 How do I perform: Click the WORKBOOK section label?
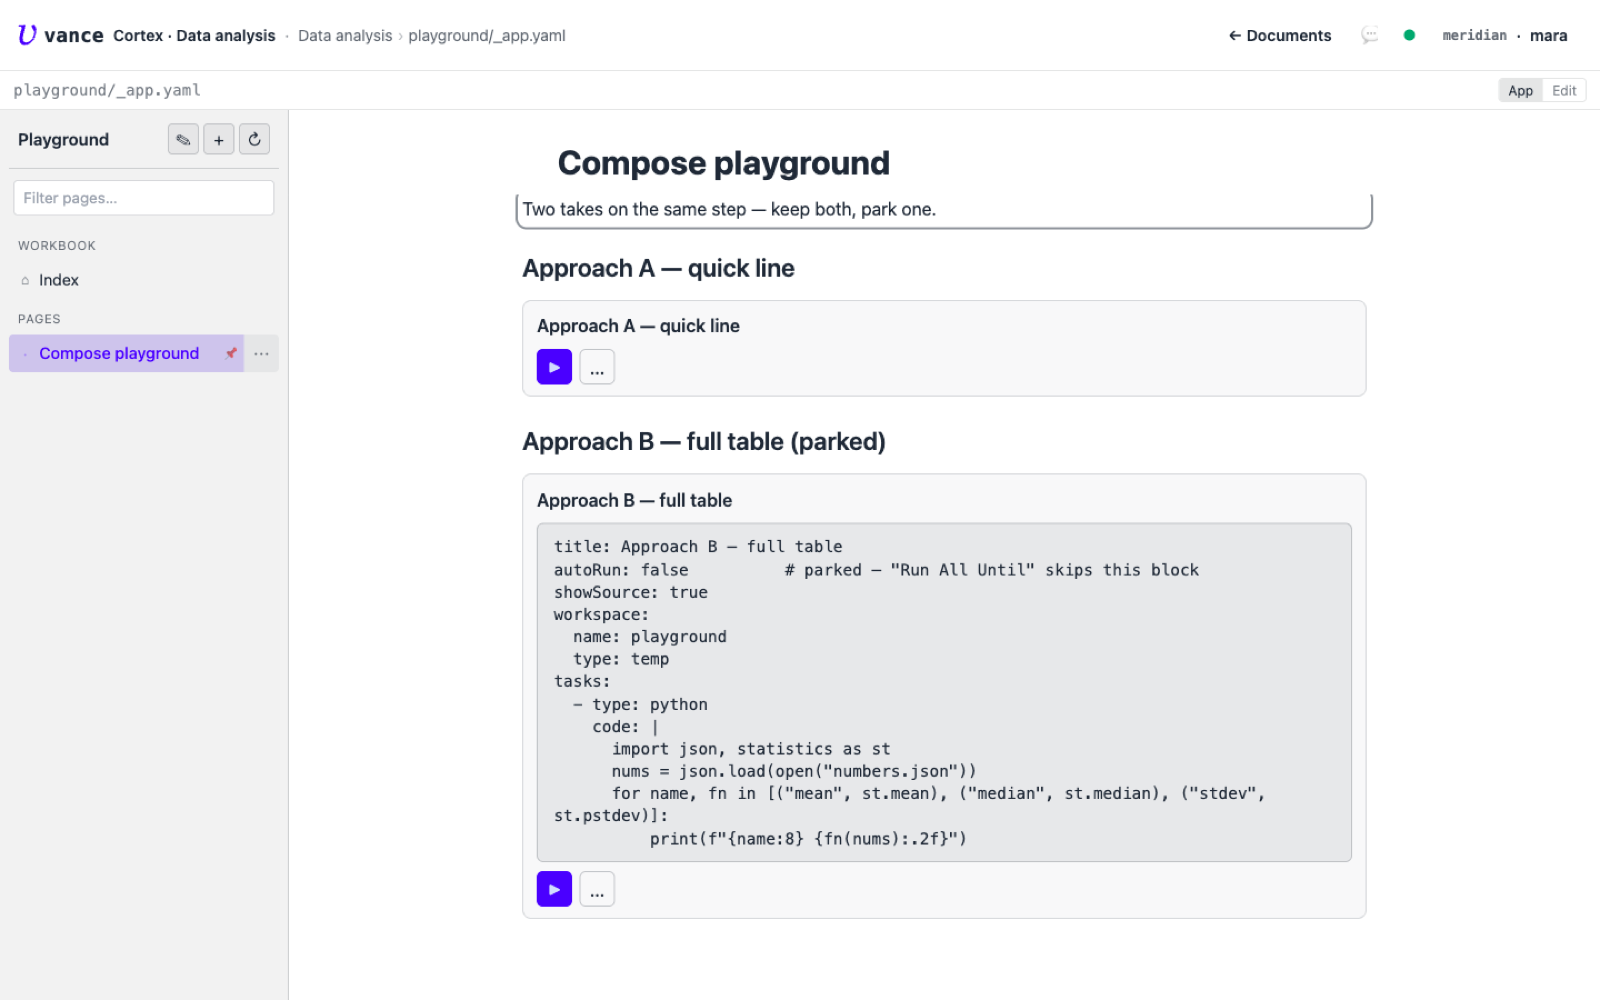pyautogui.click(x=57, y=246)
